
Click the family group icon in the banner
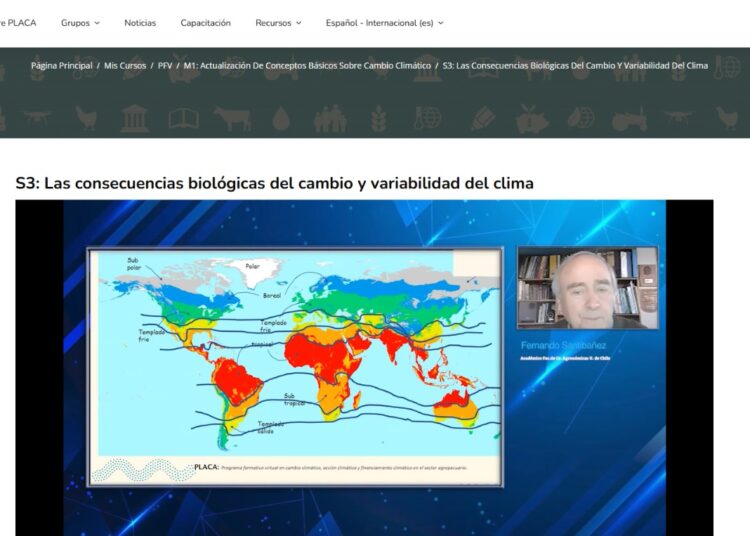point(330,119)
